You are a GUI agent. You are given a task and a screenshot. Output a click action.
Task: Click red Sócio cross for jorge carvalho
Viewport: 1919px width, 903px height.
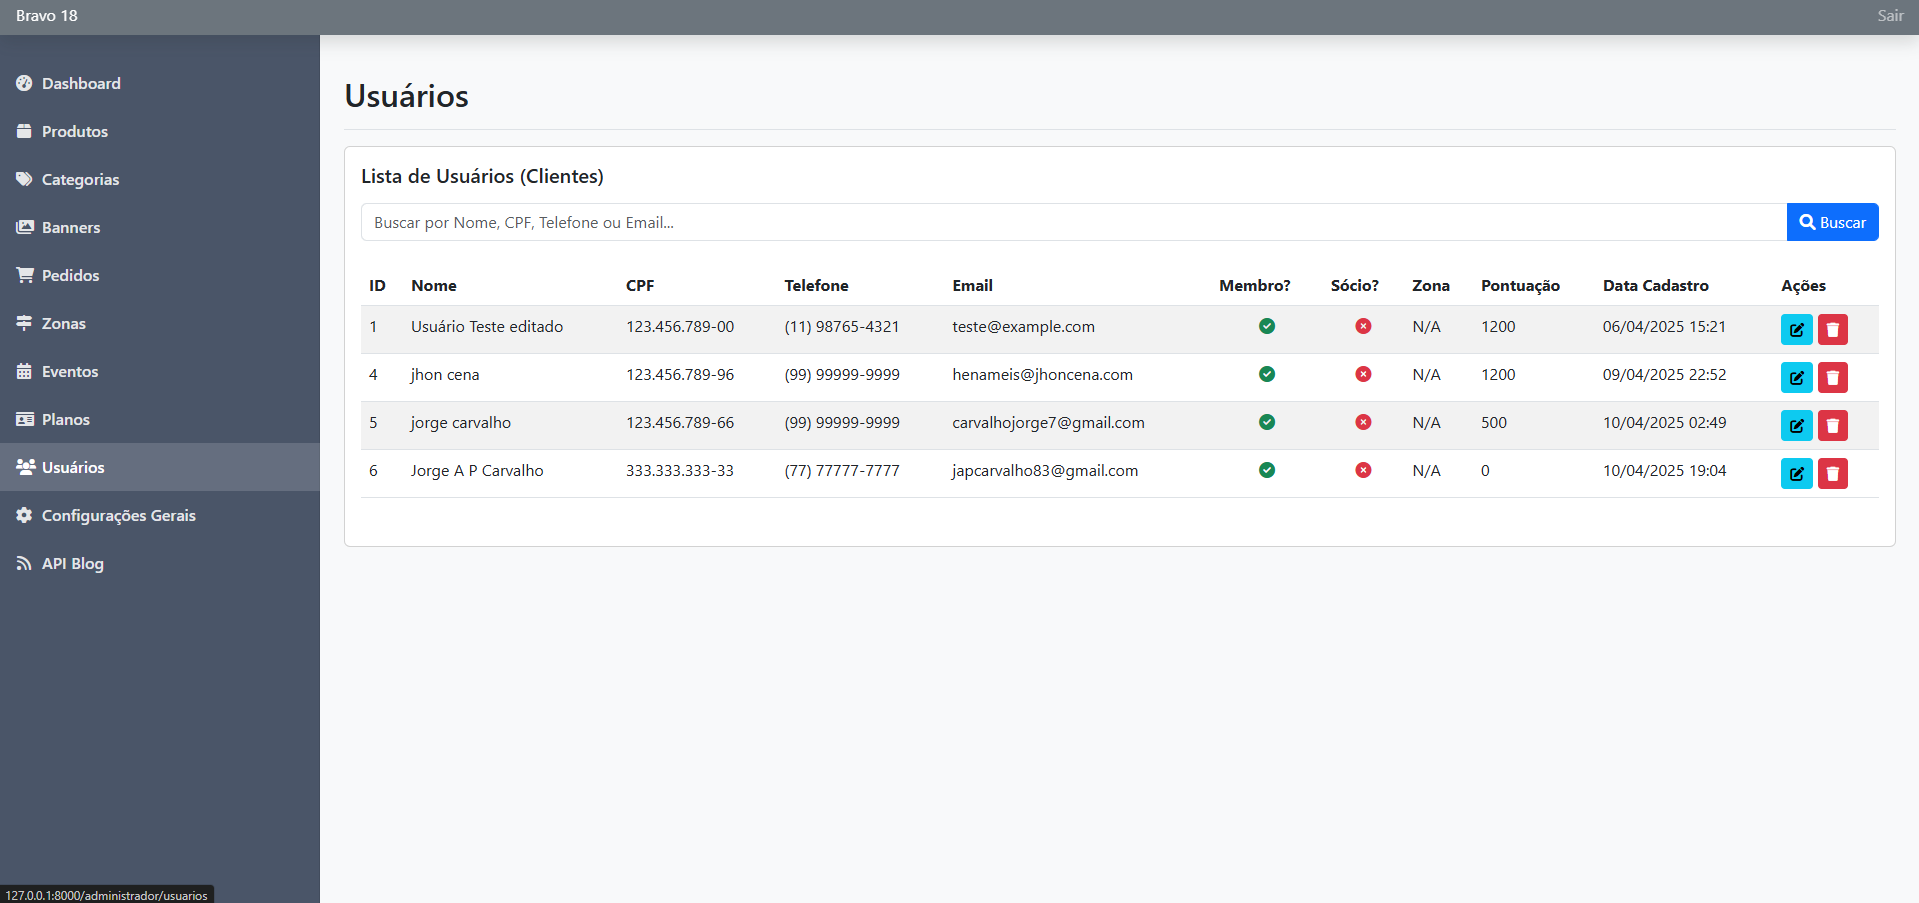1363,422
